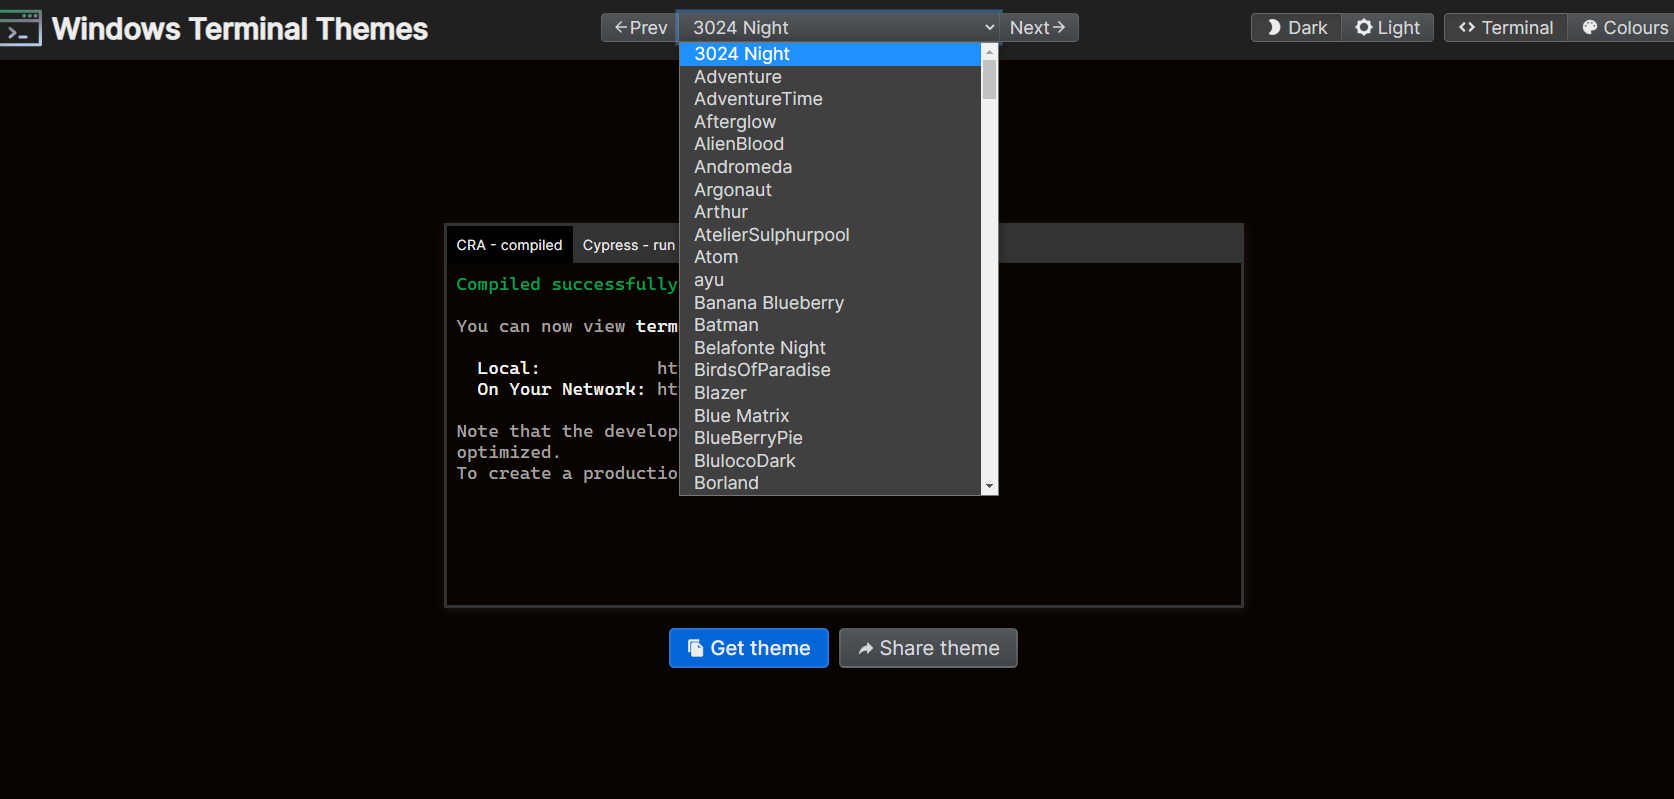The height and width of the screenshot is (799, 1674).
Task: Switch to Light mode
Action: (x=1387, y=28)
